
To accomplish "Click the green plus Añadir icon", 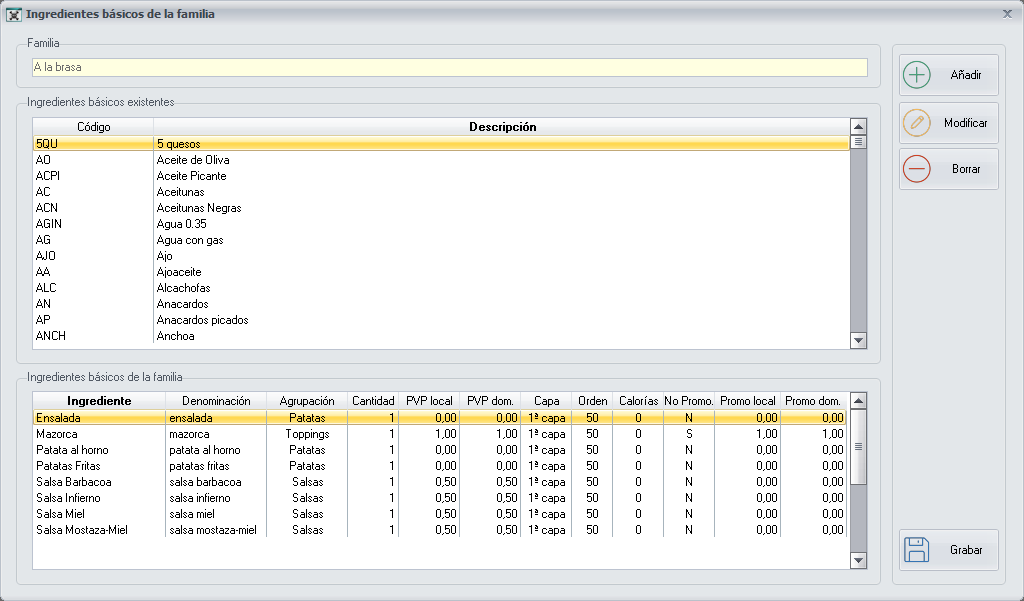I will (x=917, y=75).
